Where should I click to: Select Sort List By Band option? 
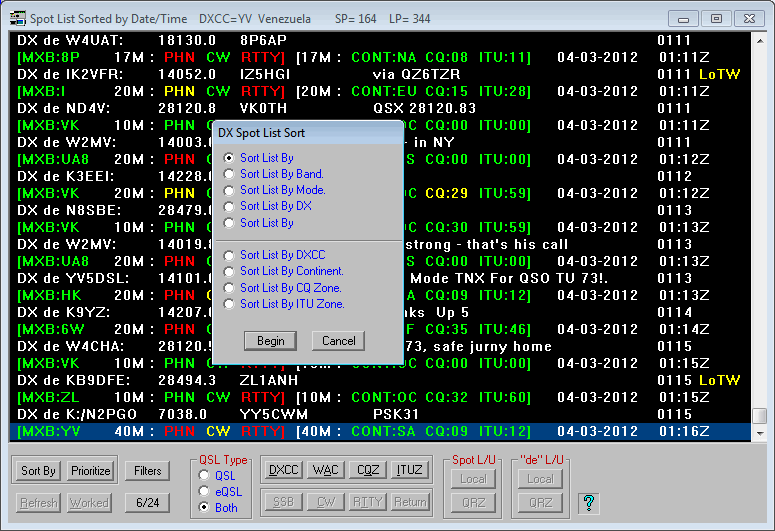[230, 174]
